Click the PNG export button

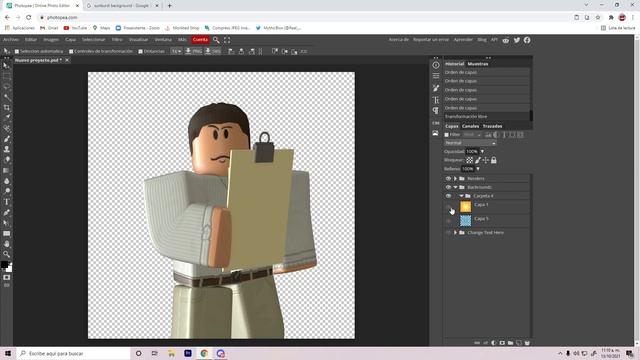[x=193, y=51]
